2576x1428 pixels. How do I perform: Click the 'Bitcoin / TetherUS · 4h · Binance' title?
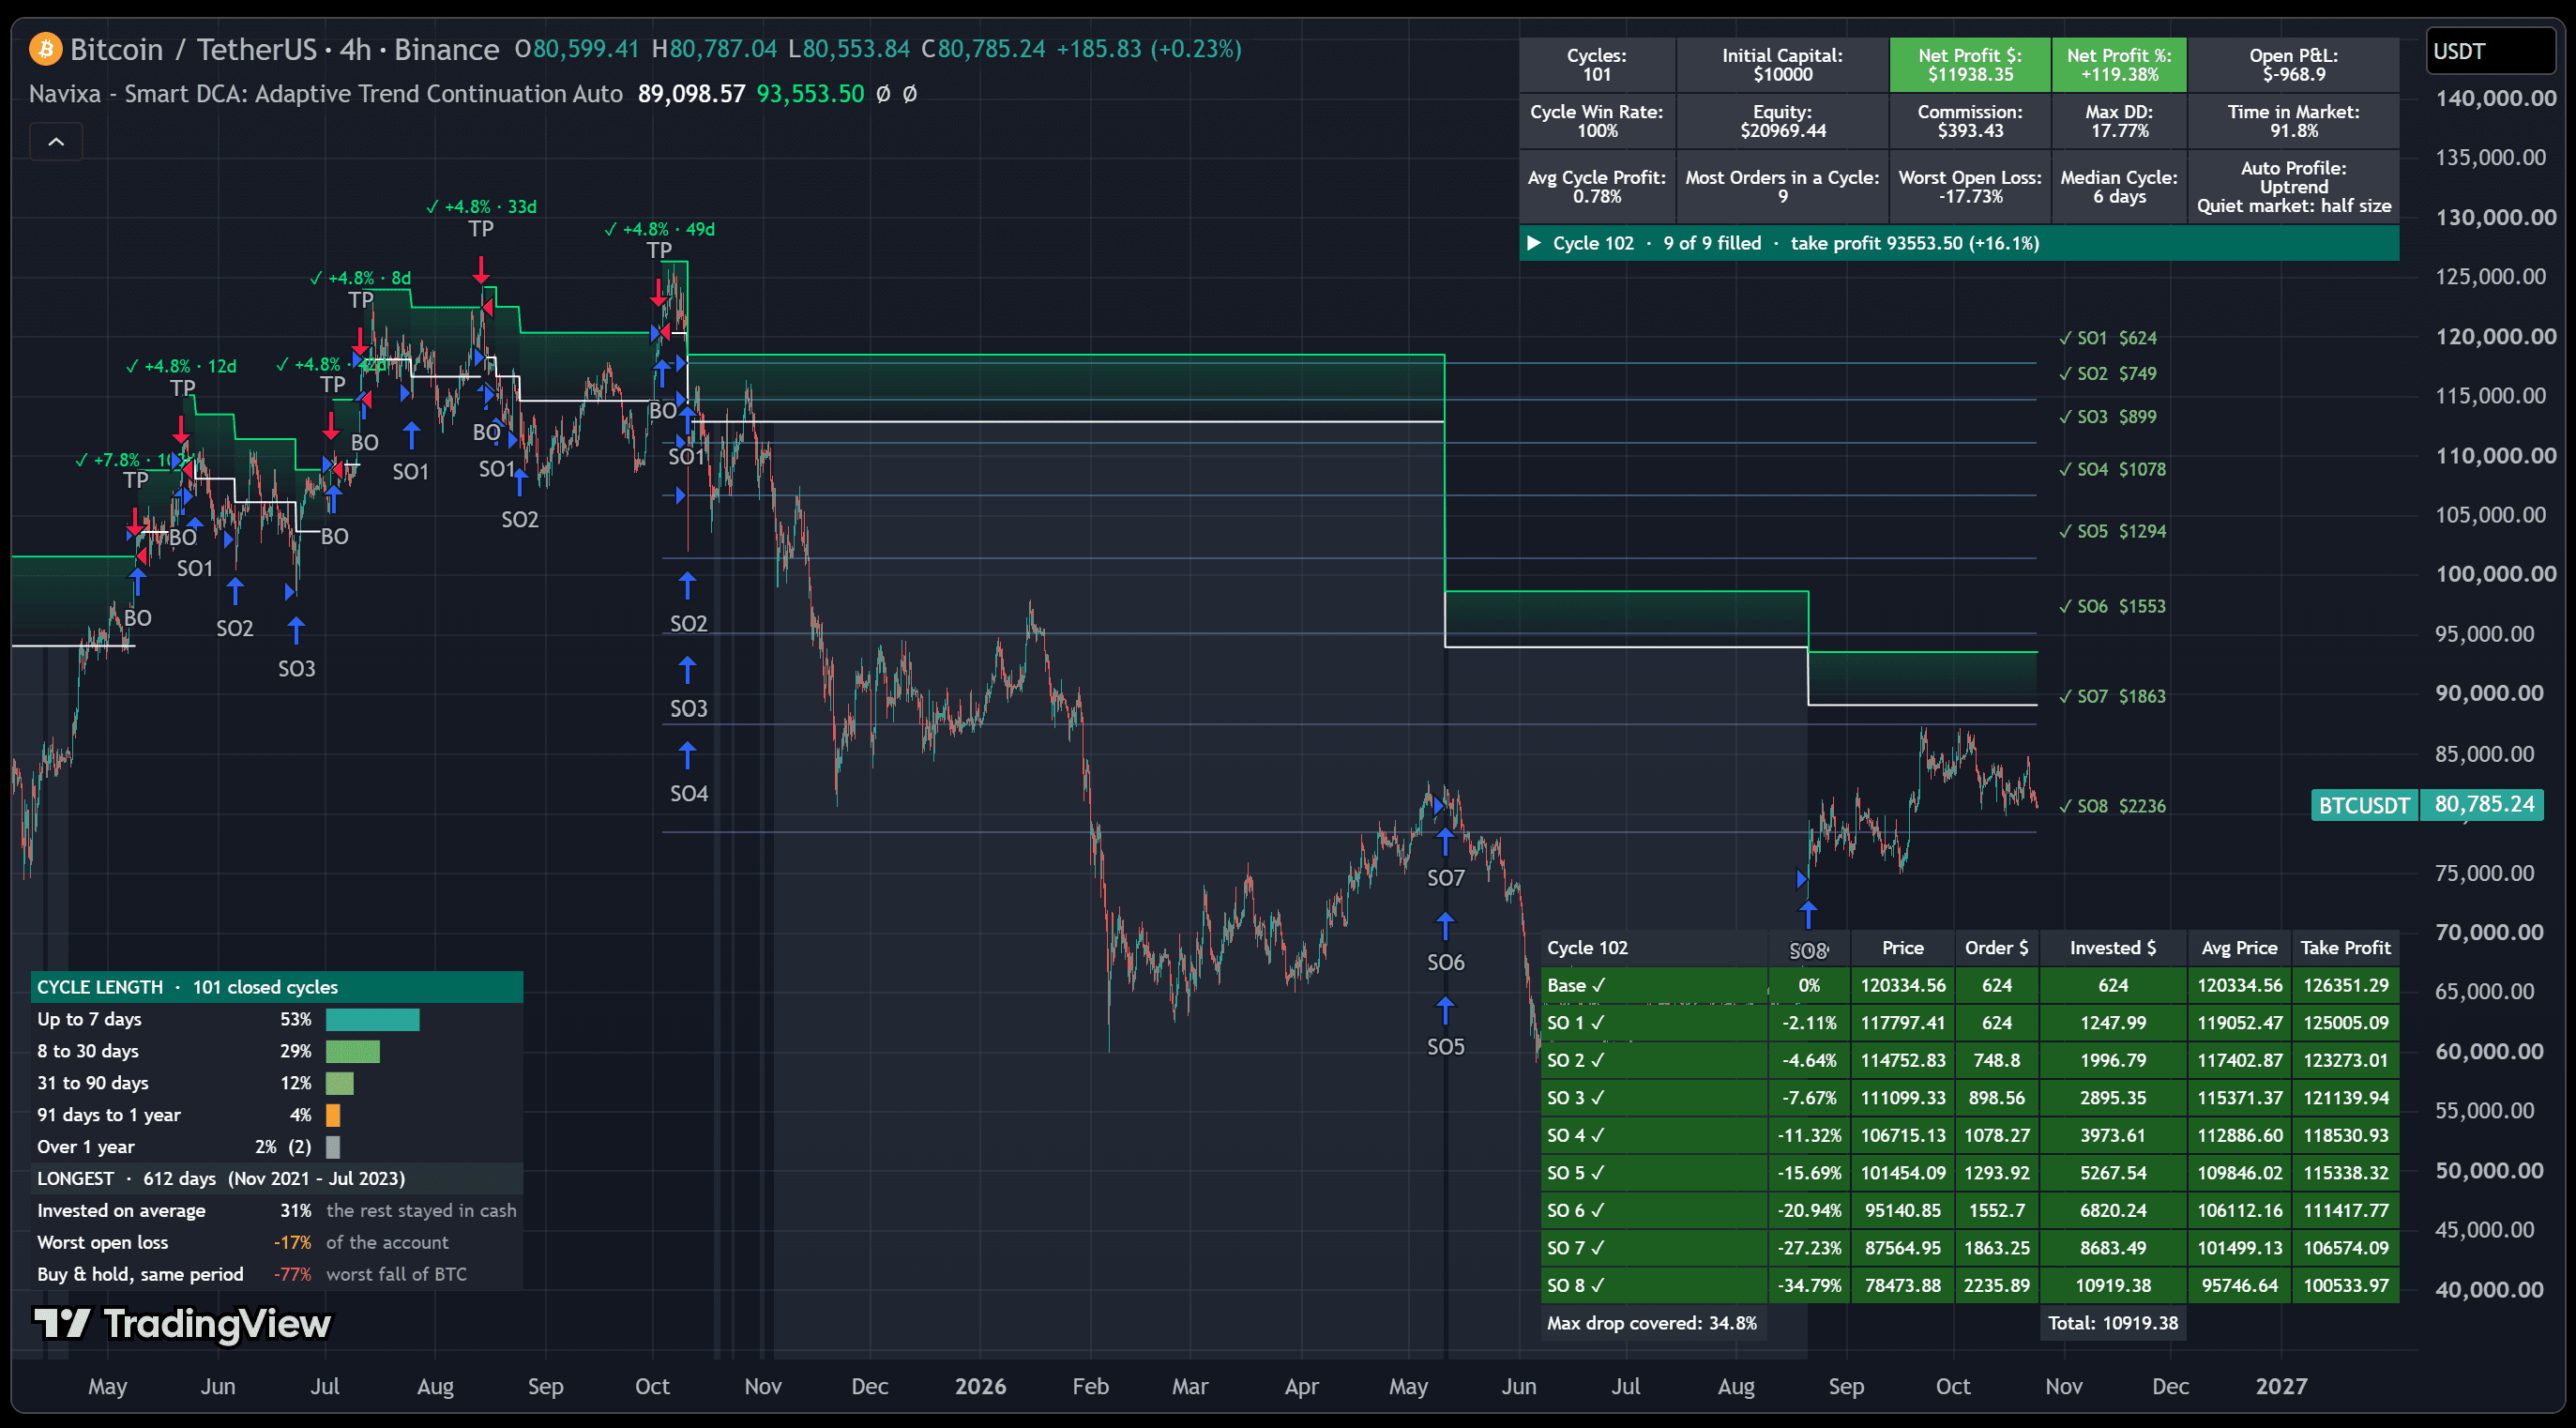(284, 49)
